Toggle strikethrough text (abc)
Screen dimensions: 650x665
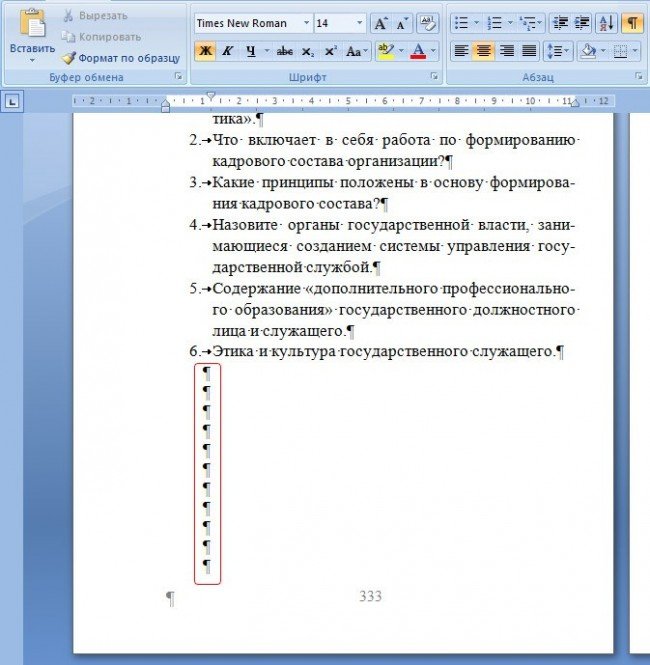285,51
